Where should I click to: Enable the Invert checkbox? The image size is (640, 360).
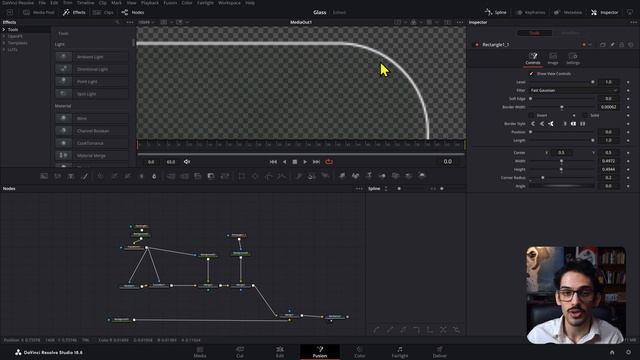(x=531, y=116)
